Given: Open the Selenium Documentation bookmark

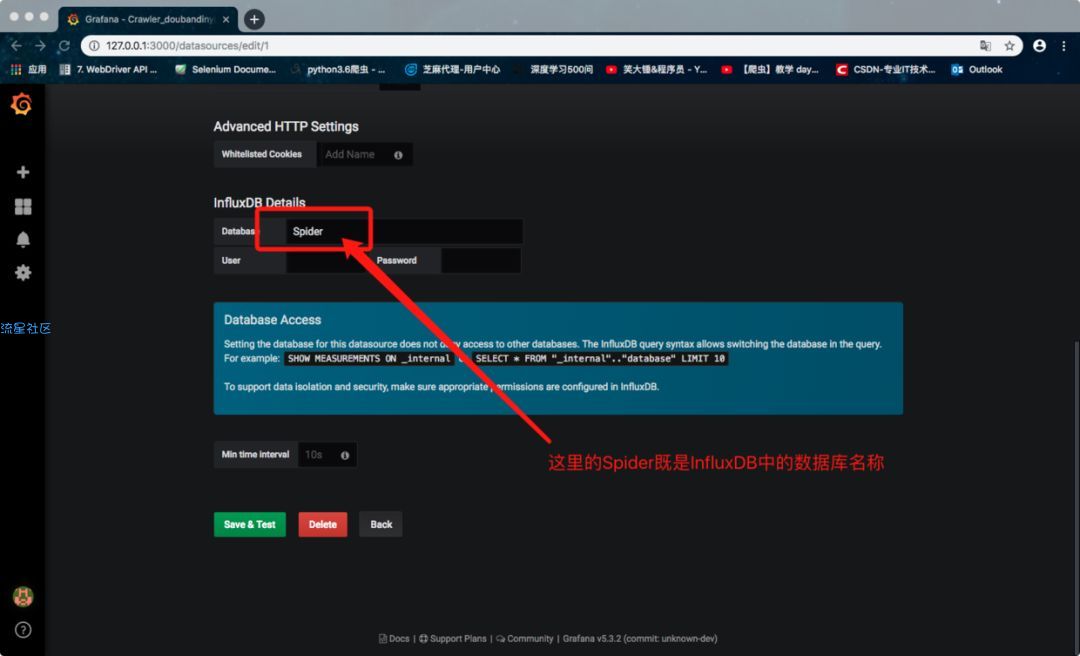Looking at the screenshot, I should 225,70.
